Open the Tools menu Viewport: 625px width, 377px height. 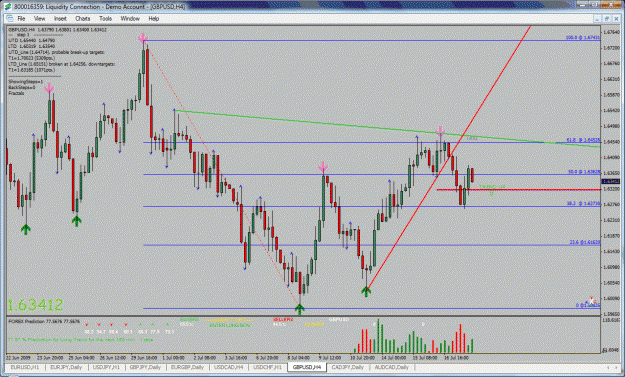[x=105, y=18]
